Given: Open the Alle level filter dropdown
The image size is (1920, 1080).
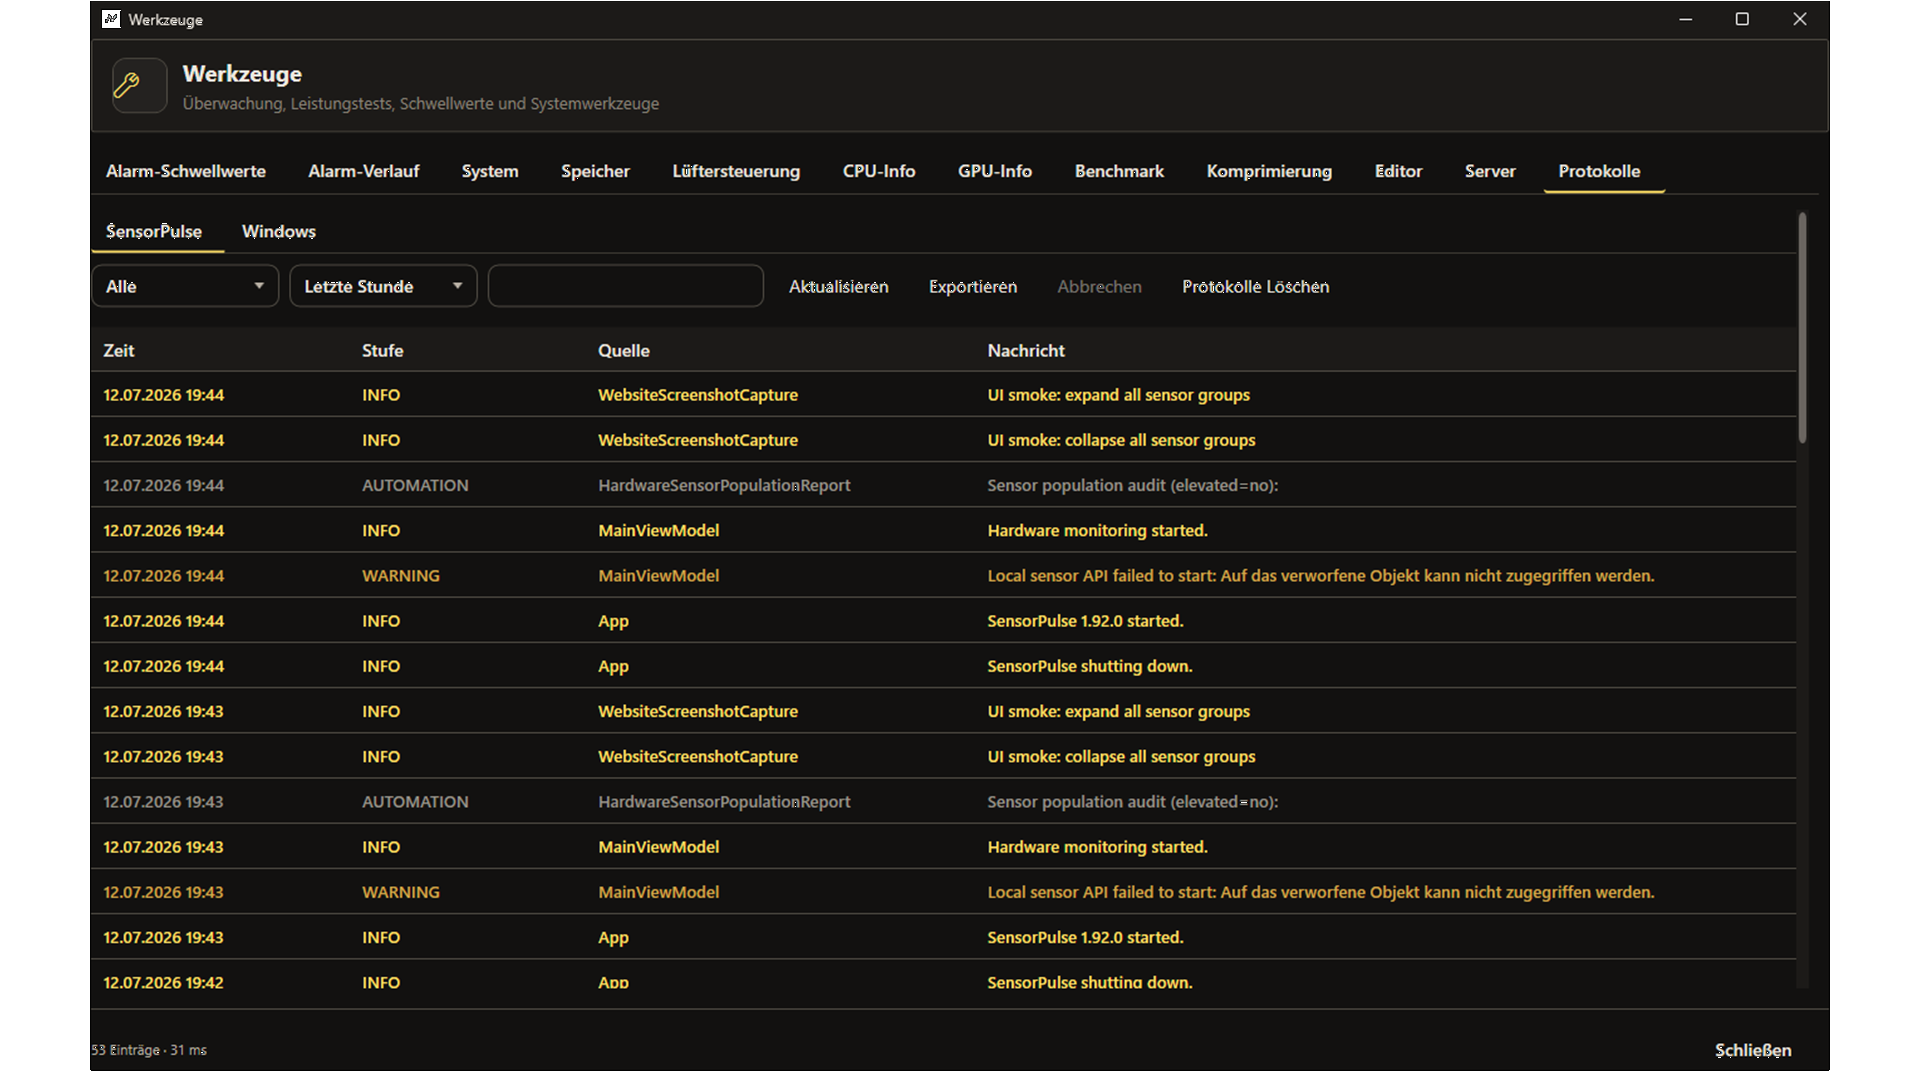Looking at the screenshot, I should (x=185, y=286).
